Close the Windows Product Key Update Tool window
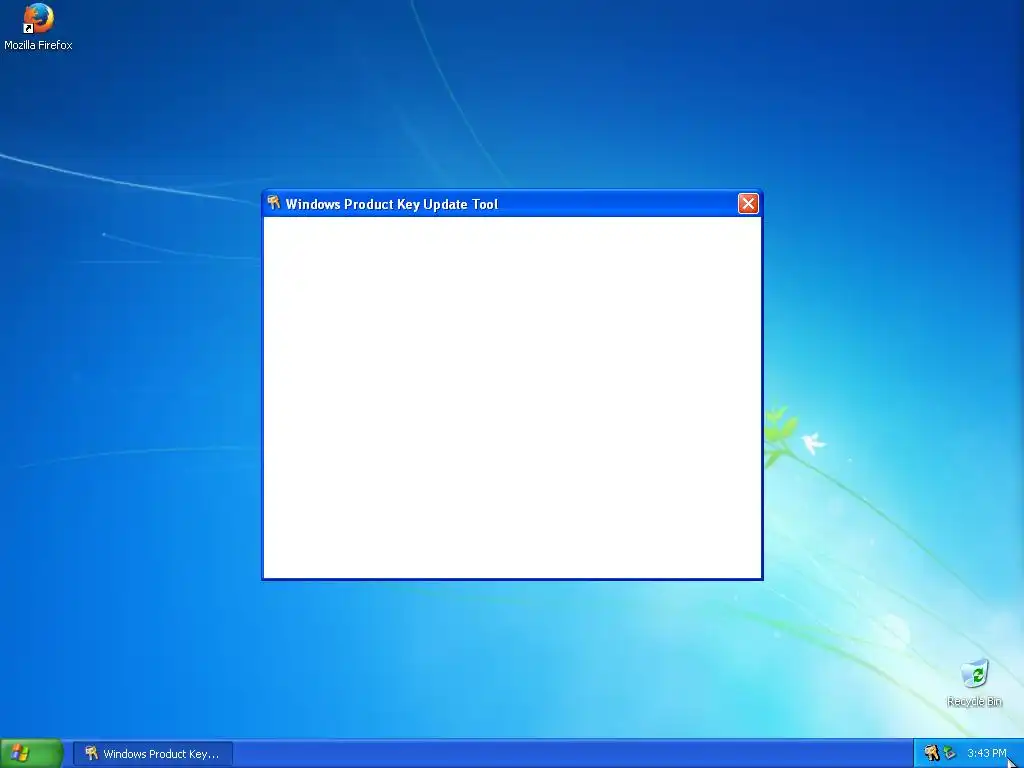This screenshot has height=768, width=1024. 748,204
